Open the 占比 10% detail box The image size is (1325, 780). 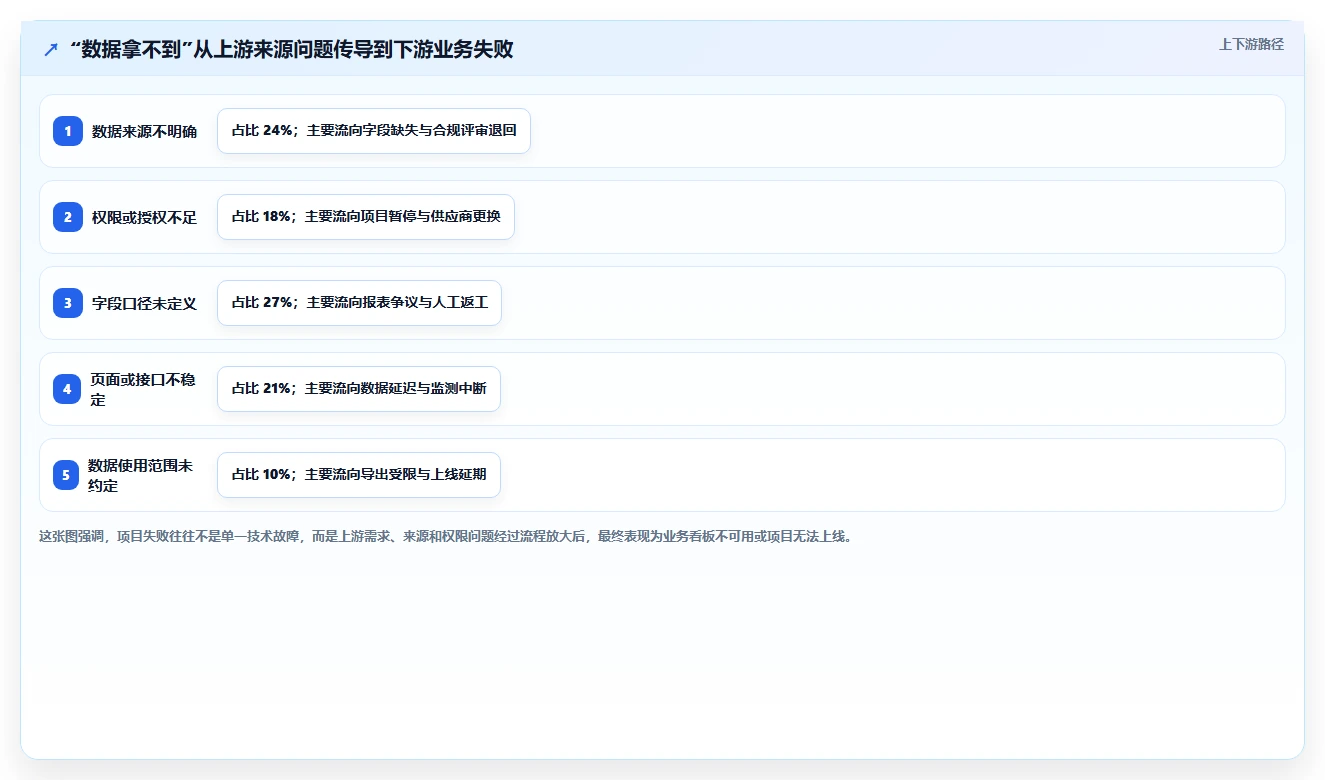[359, 475]
